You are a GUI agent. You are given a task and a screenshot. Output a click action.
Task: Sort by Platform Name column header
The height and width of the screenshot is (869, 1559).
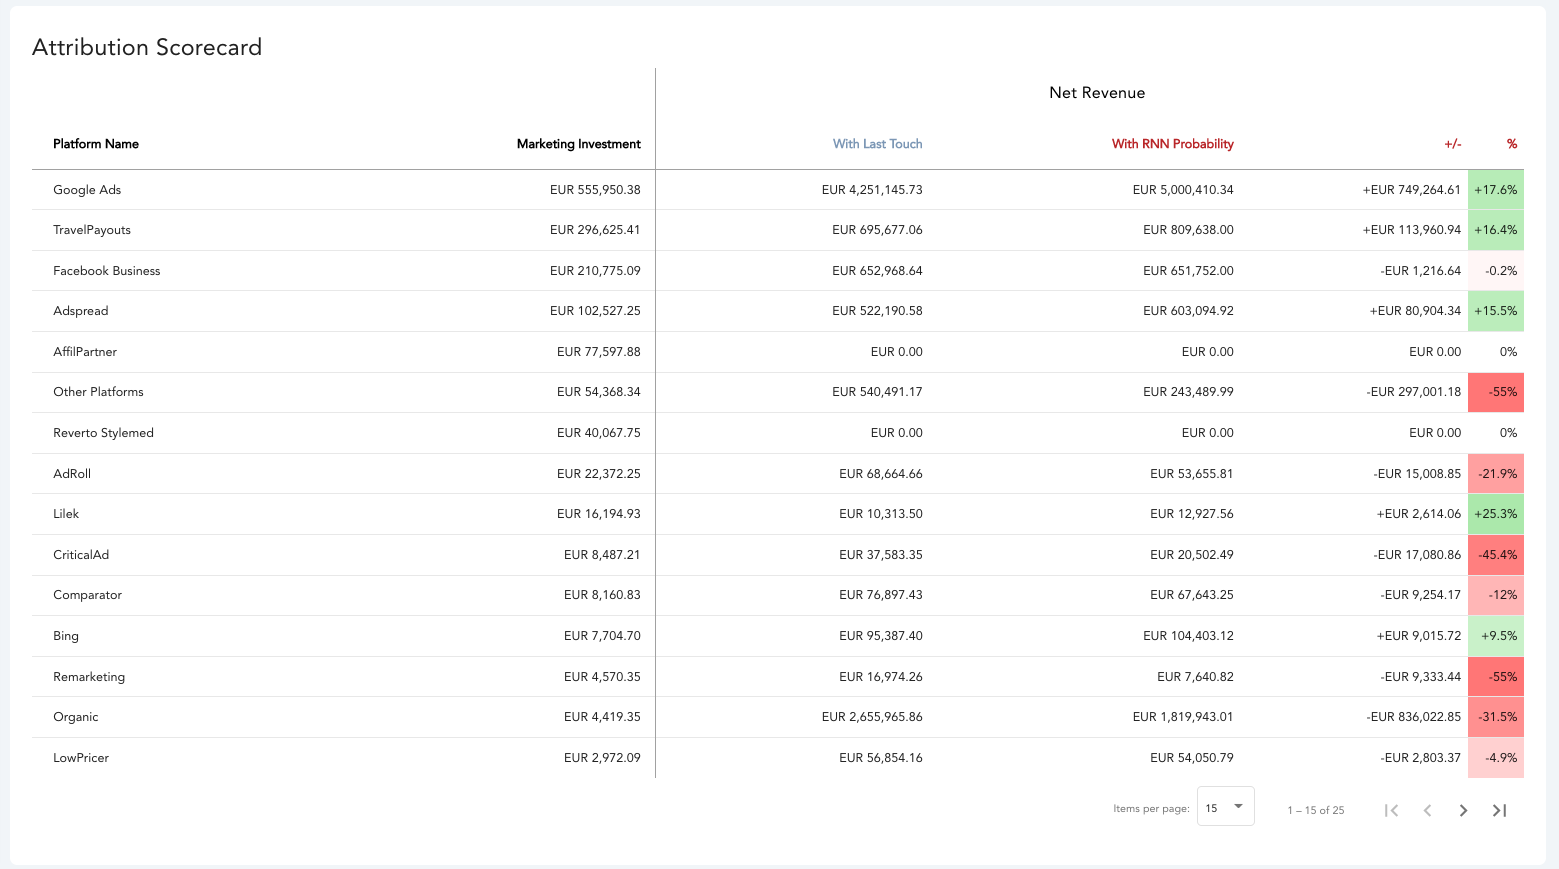[96, 144]
